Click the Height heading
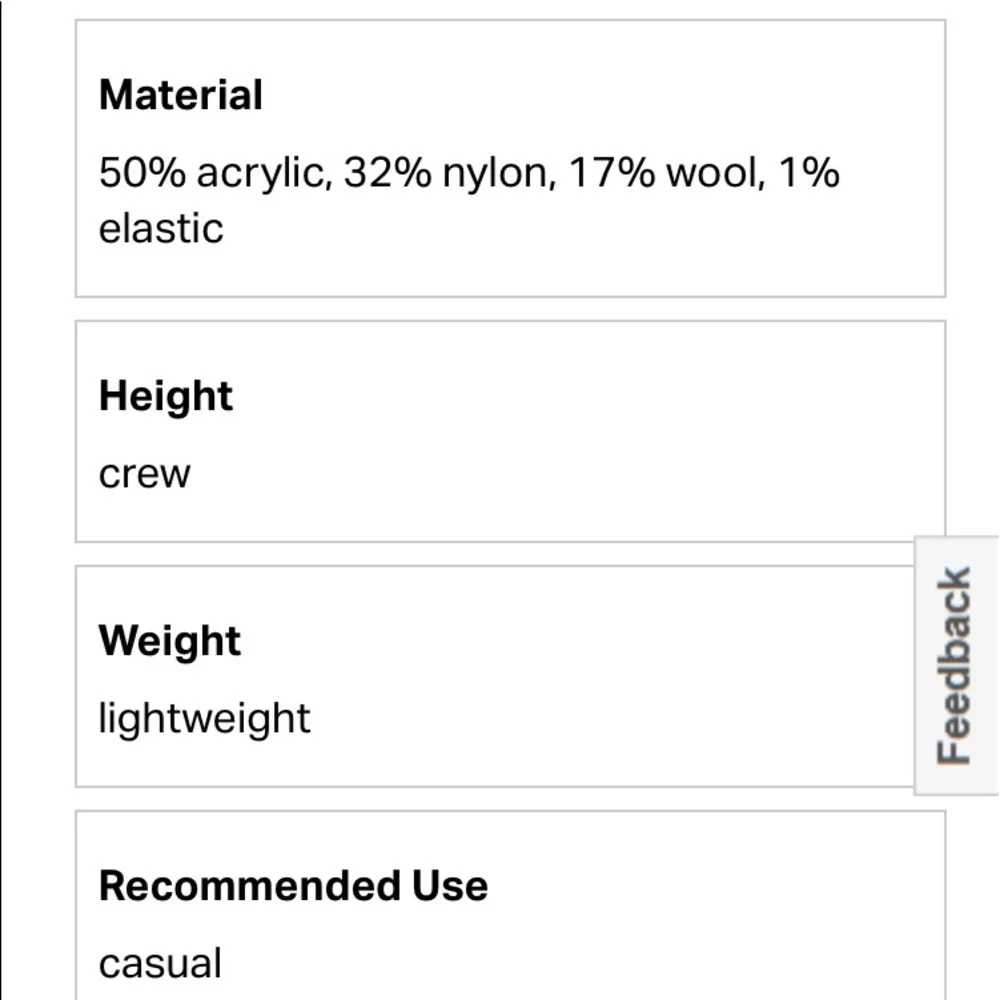This screenshot has width=1000, height=1000. coord(166,397)
